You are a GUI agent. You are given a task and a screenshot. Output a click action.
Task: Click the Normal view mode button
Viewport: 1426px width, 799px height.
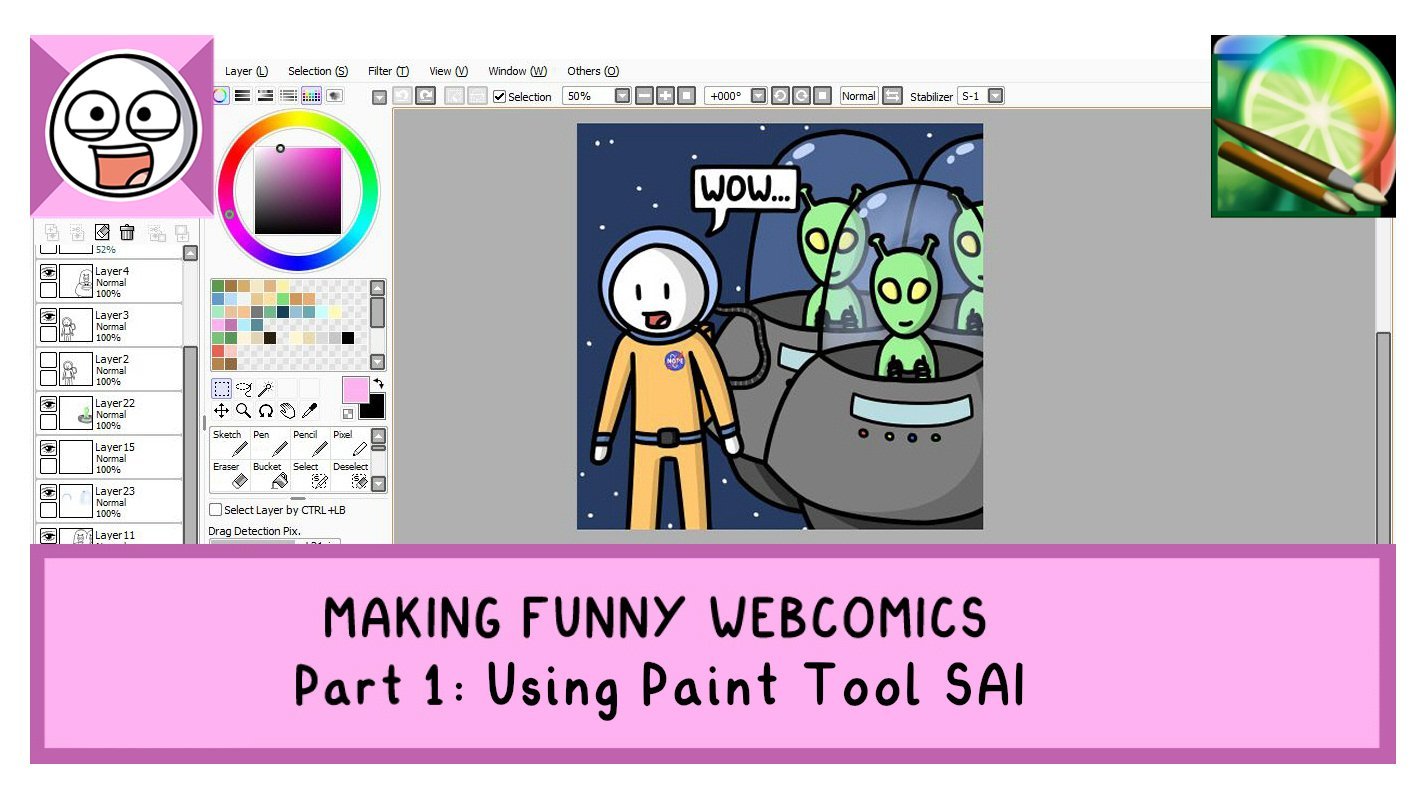coord(858,96)
